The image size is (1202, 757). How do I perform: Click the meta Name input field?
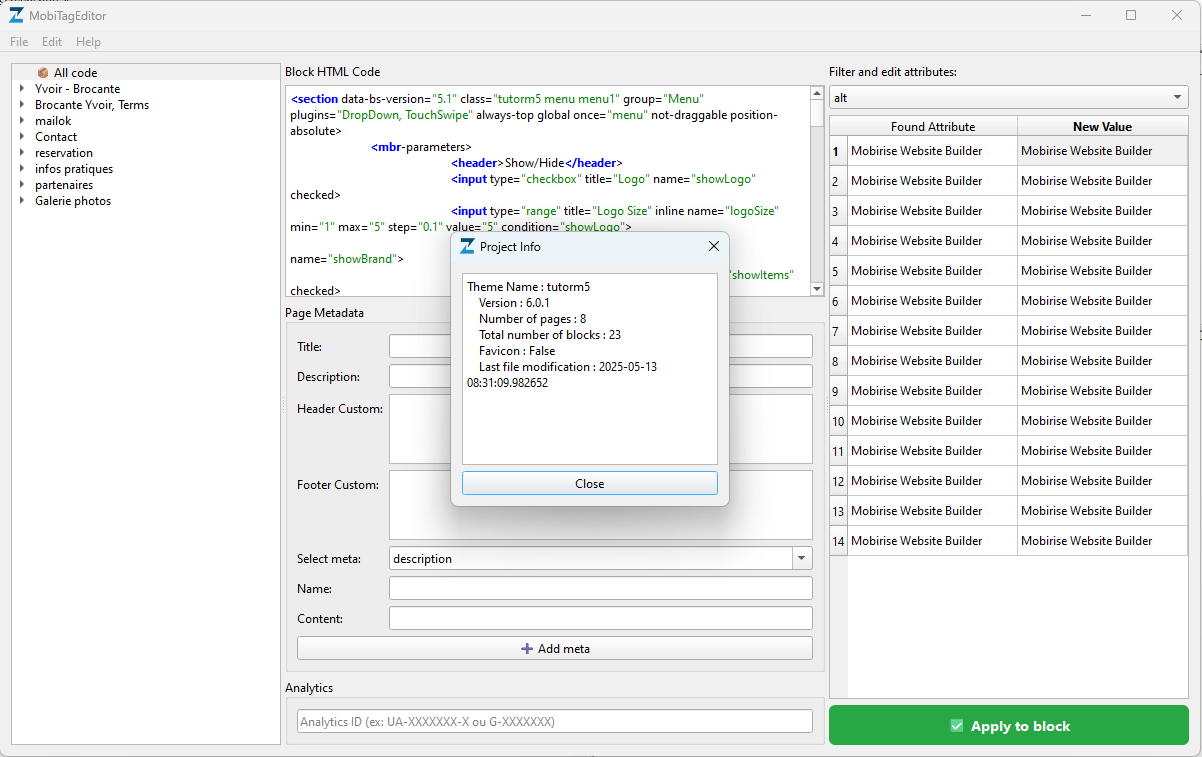click(x=600, y=588)
